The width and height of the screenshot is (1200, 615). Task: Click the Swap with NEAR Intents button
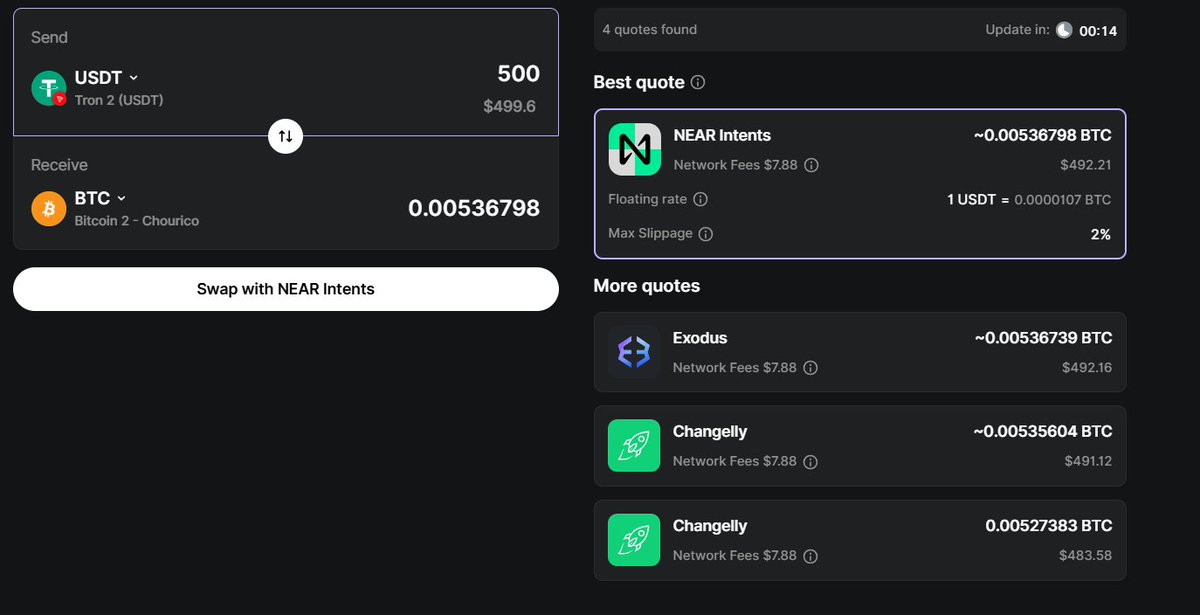(285, 289)
